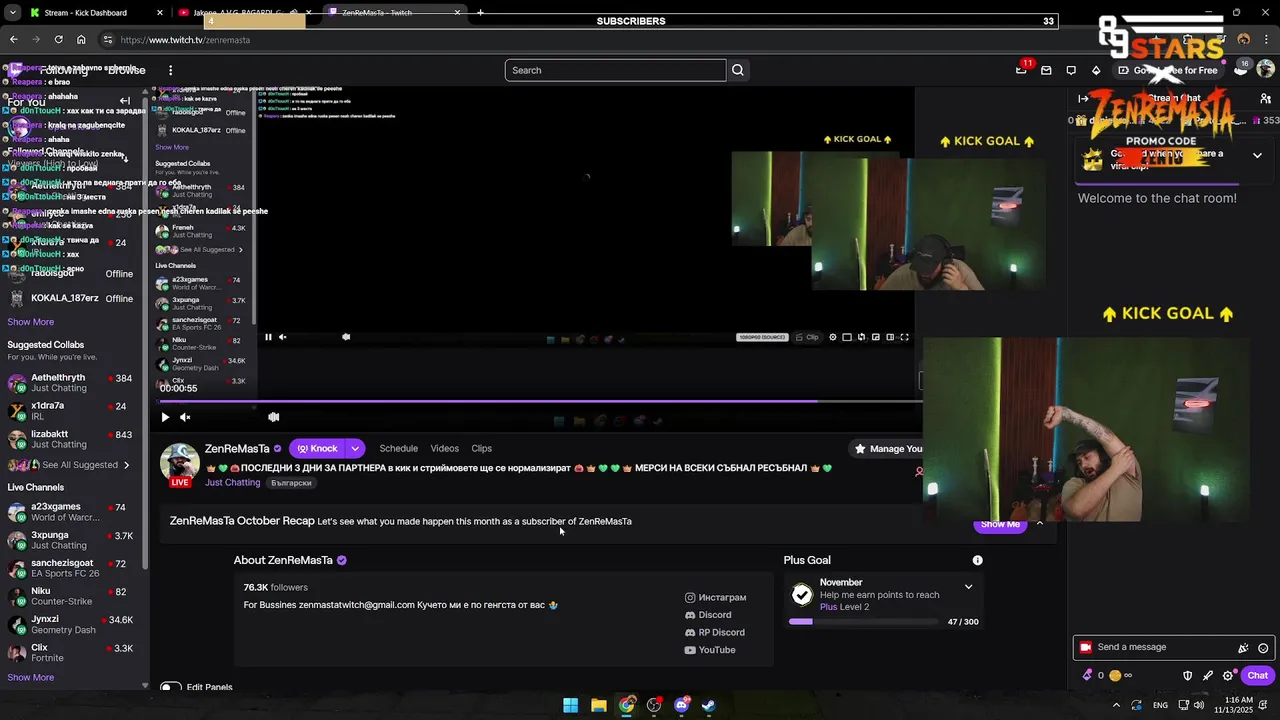Click the Browse navigation item
This screenshot has height=720, width=1280.
click(x=127, y=70)
